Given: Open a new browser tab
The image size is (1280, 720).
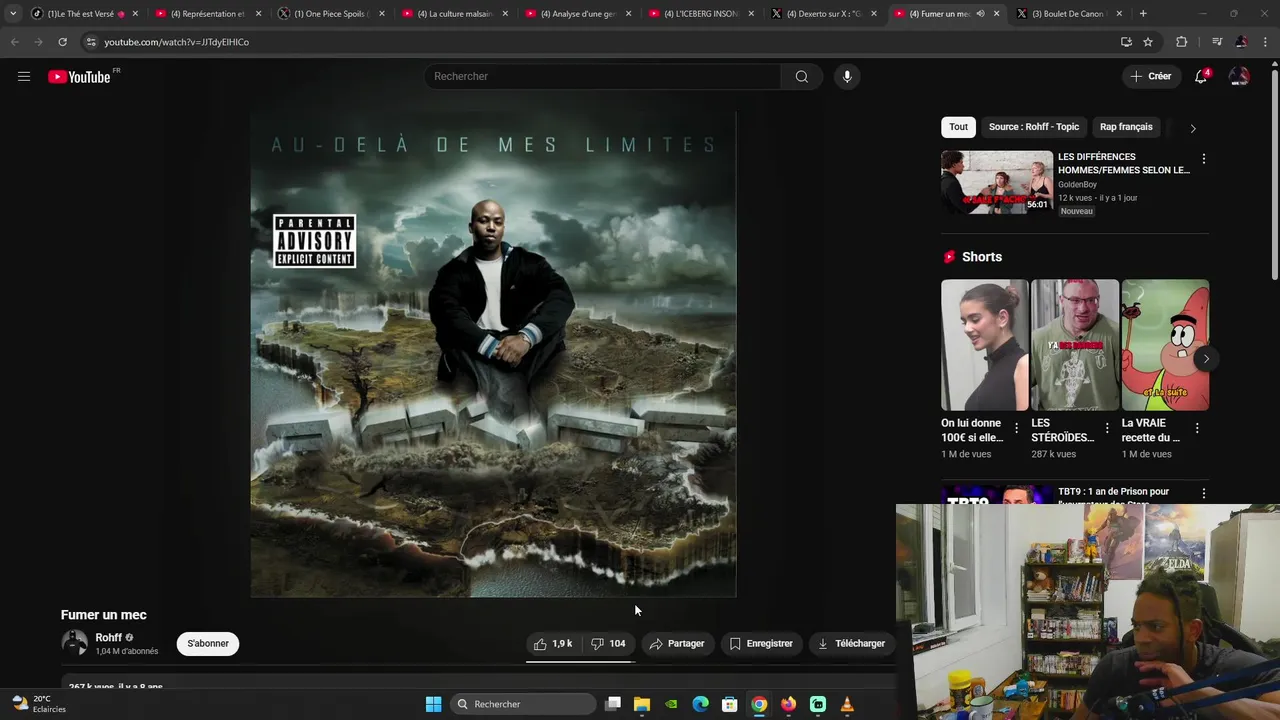Looking at the screenshot, I should (1143, 14).
